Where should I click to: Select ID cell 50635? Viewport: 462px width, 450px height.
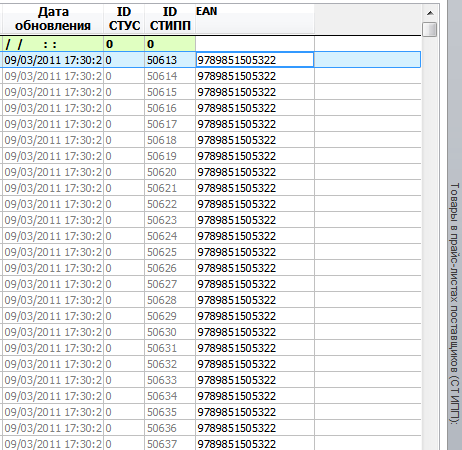point(170,412)
